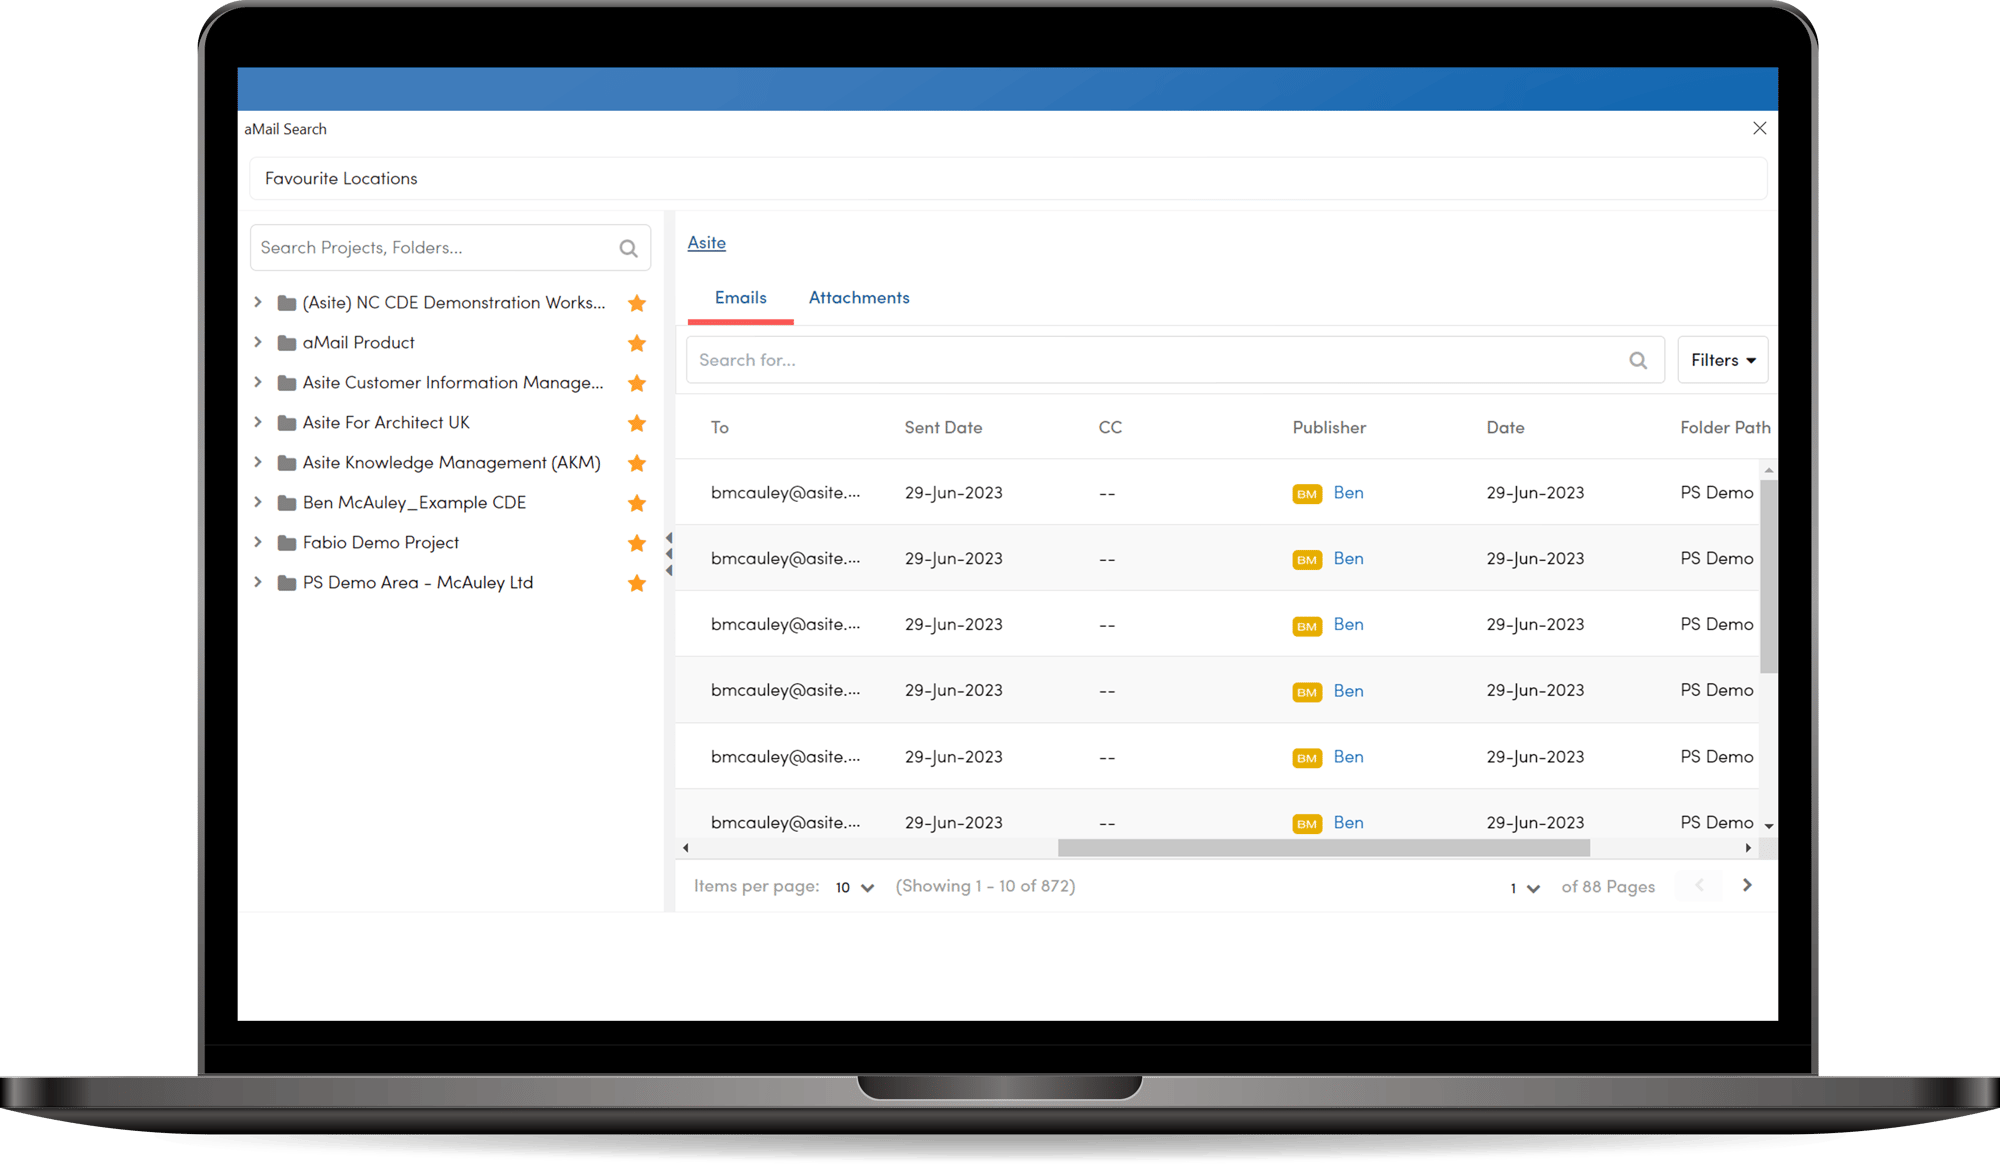The width and height of the screenshot is (2000, 1164).
Task: Click folder icon of Asite For Architect UK
Action: tap(287, 423)
